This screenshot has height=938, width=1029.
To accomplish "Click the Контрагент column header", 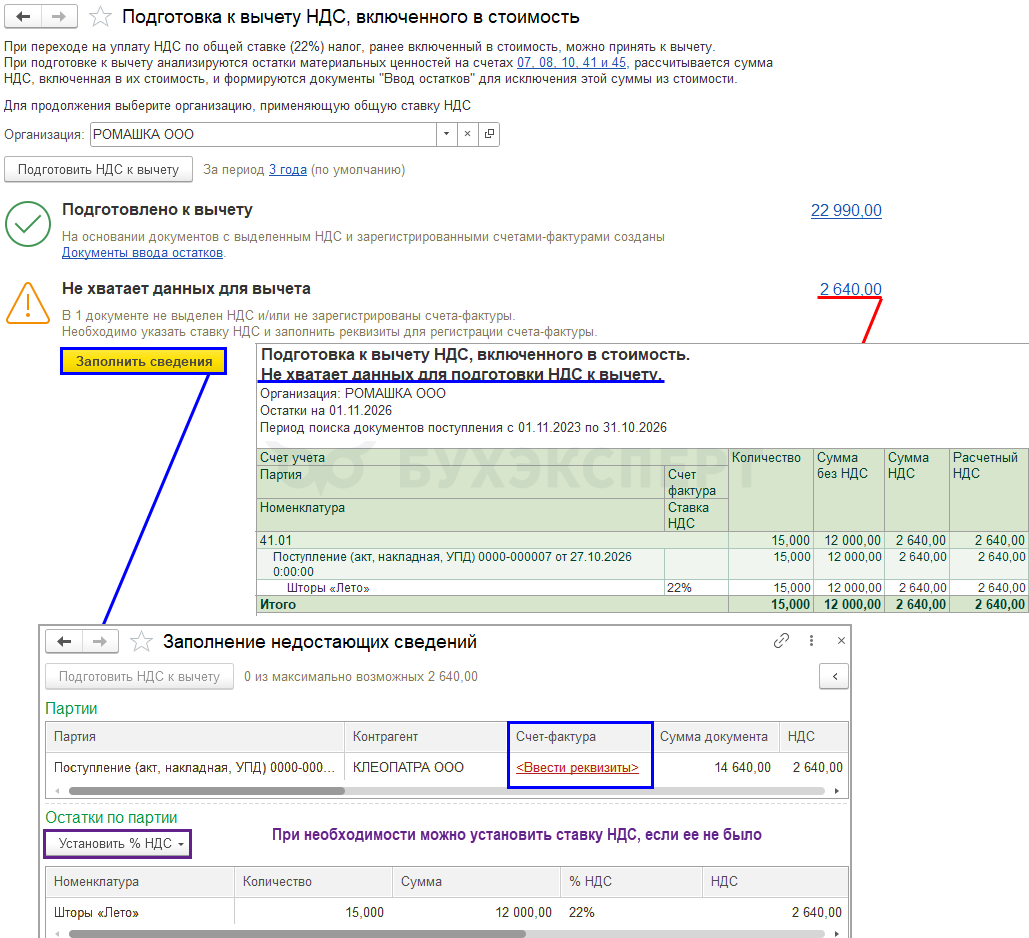I will (426, 736).
